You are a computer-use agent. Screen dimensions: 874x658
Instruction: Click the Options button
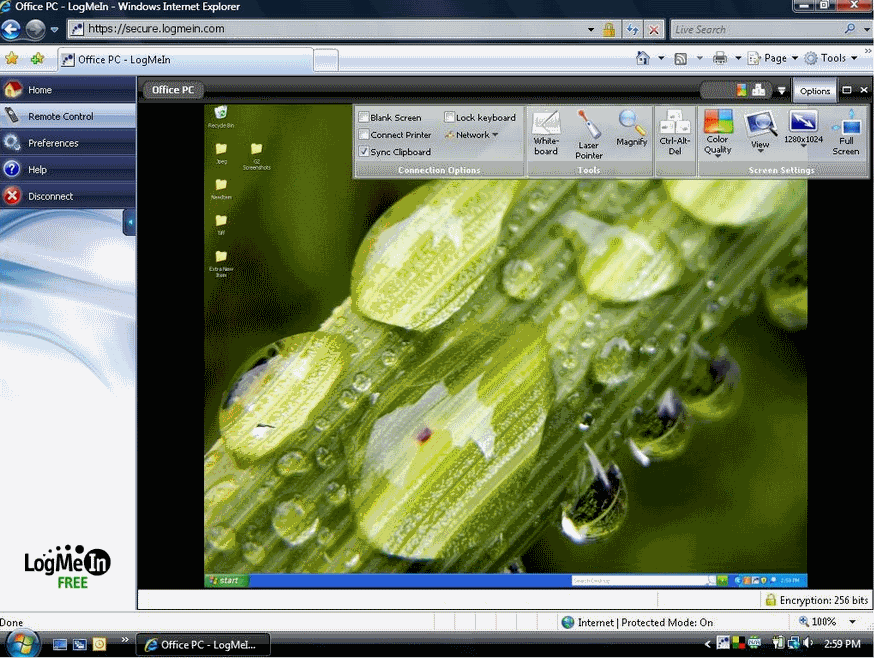pyautogui.click(x=814, y=91)
